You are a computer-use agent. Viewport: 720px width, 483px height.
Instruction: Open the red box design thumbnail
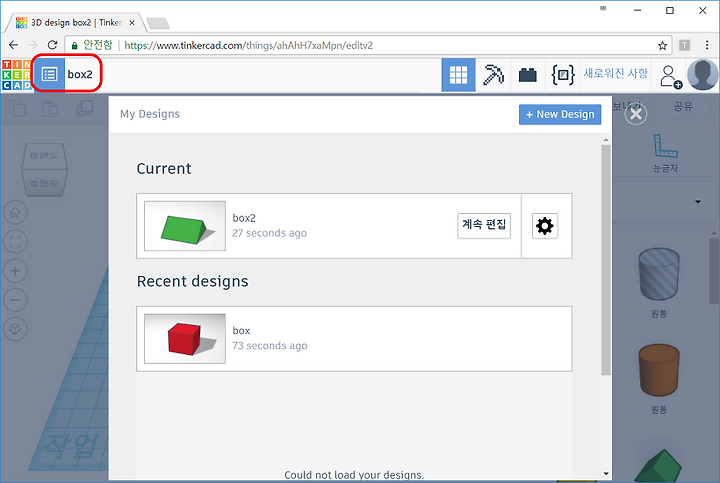pyautogui.click(x=185, y=339)
